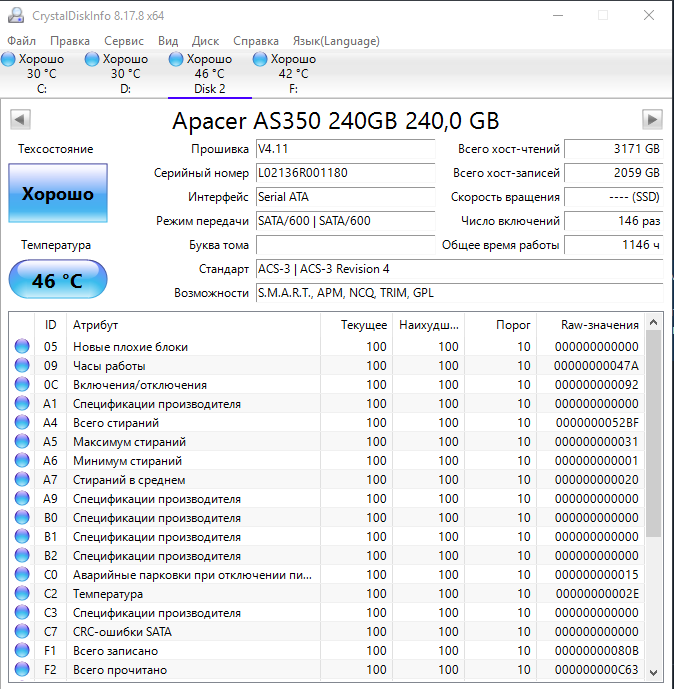
Task: Click the Интерфейс field Serial ATA
Action: 345,197
